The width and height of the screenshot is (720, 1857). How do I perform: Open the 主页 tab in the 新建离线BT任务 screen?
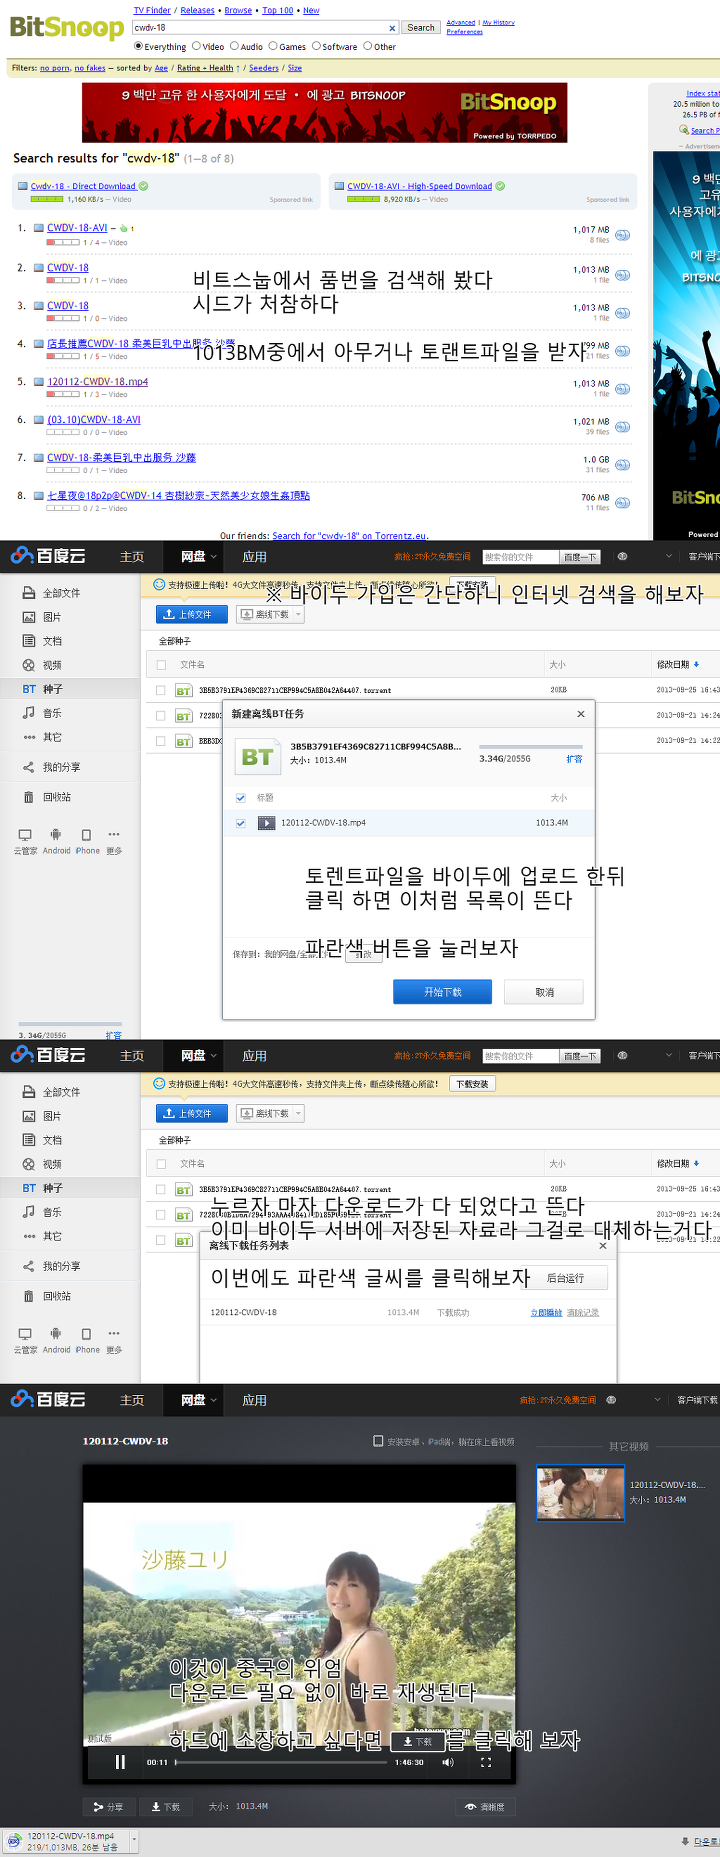(x=132, y=557)
